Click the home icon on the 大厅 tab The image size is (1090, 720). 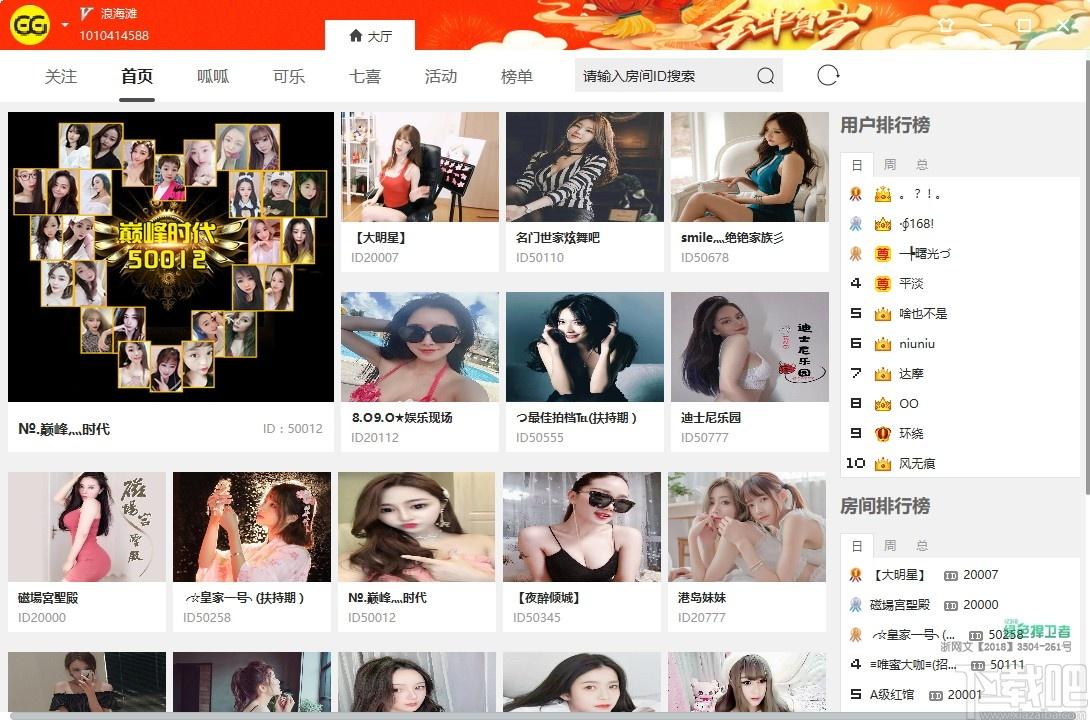point(356,35)
